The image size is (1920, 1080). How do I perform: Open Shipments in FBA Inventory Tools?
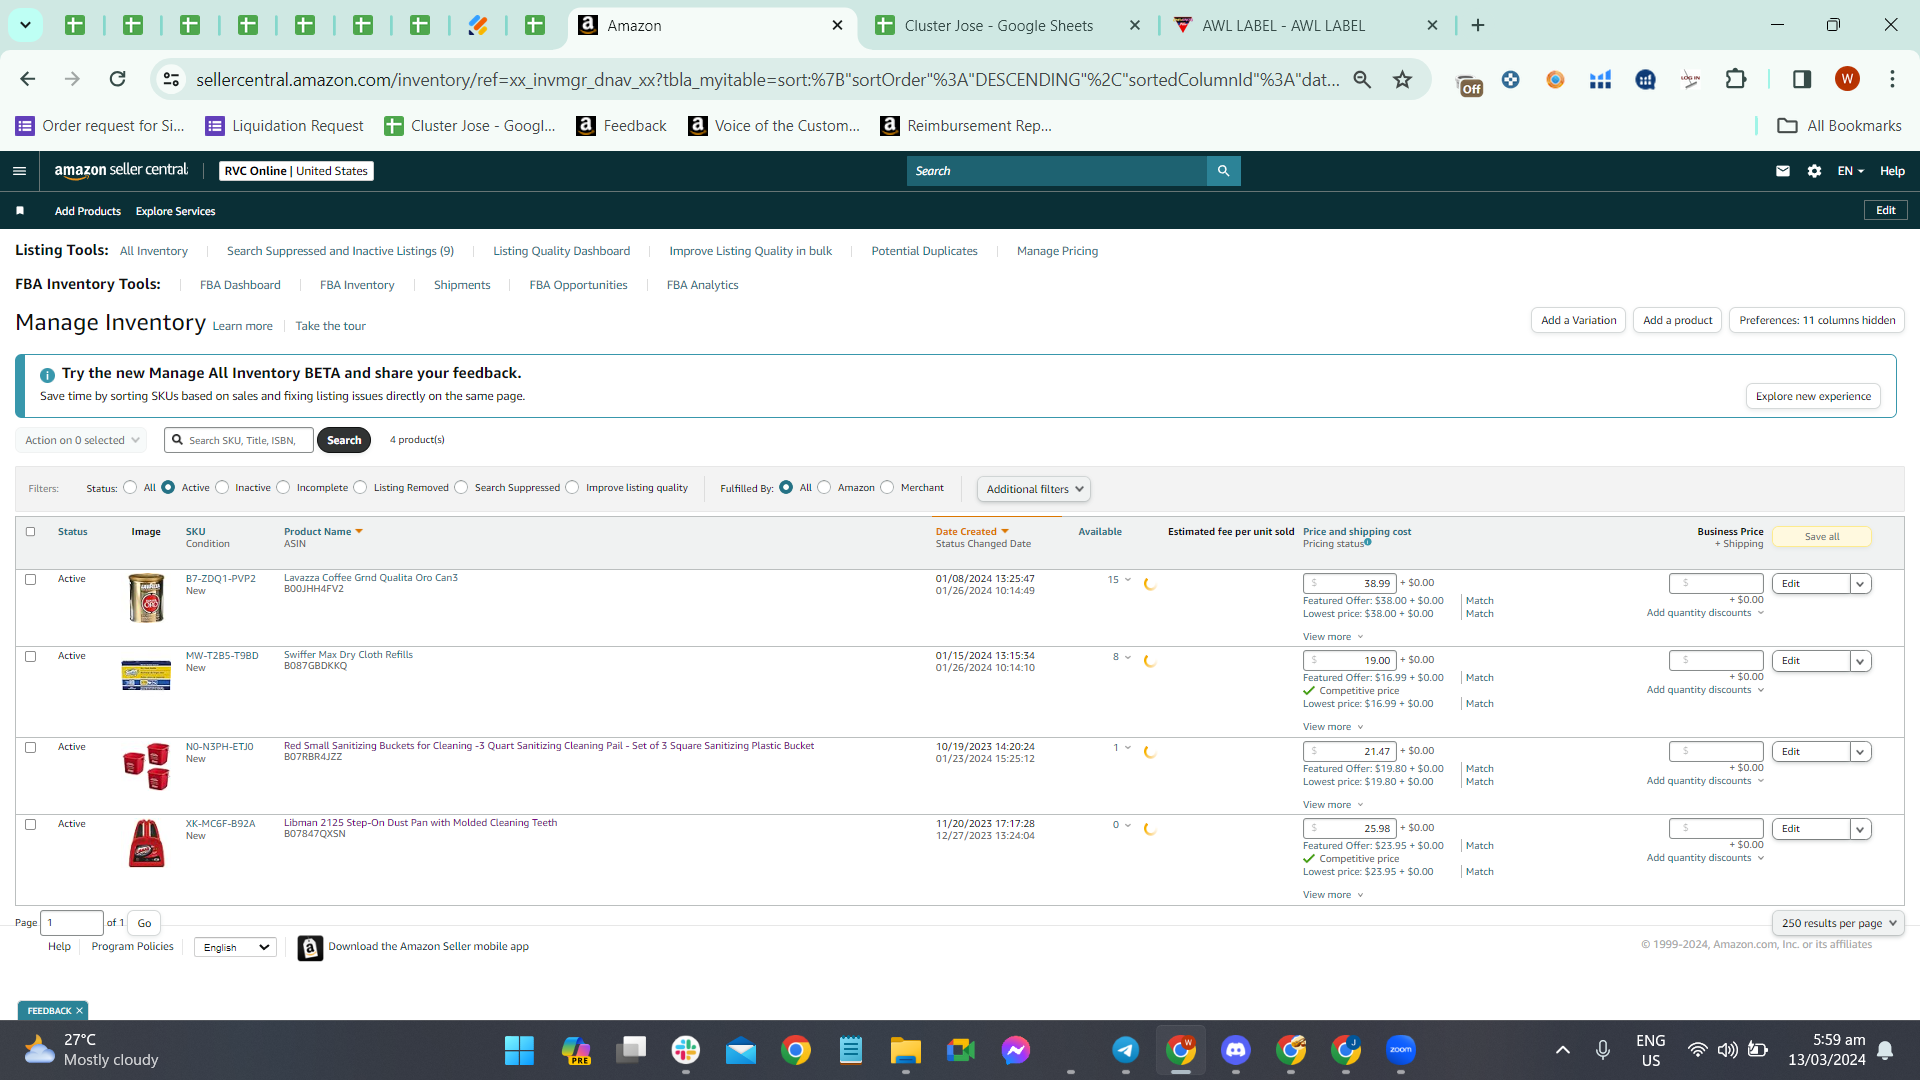[x=462, y=285]
